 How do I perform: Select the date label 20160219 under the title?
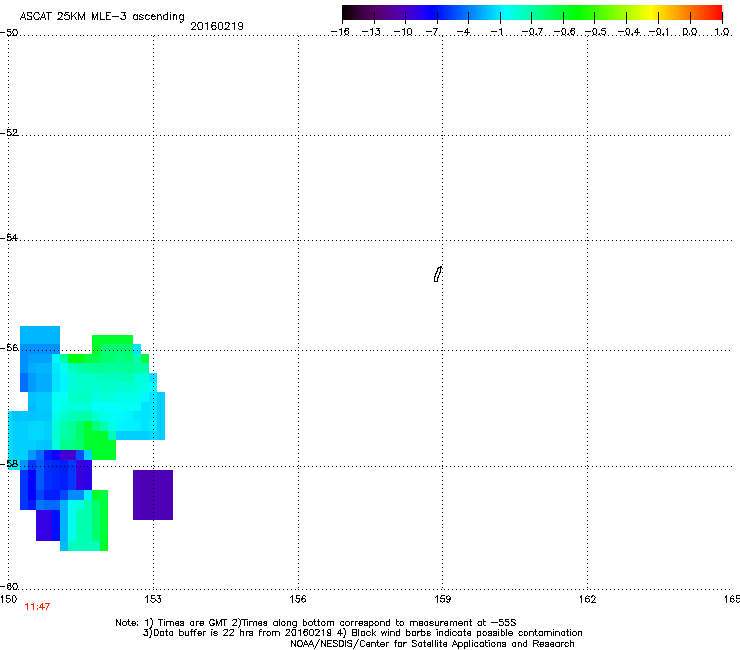pos(217,26)
